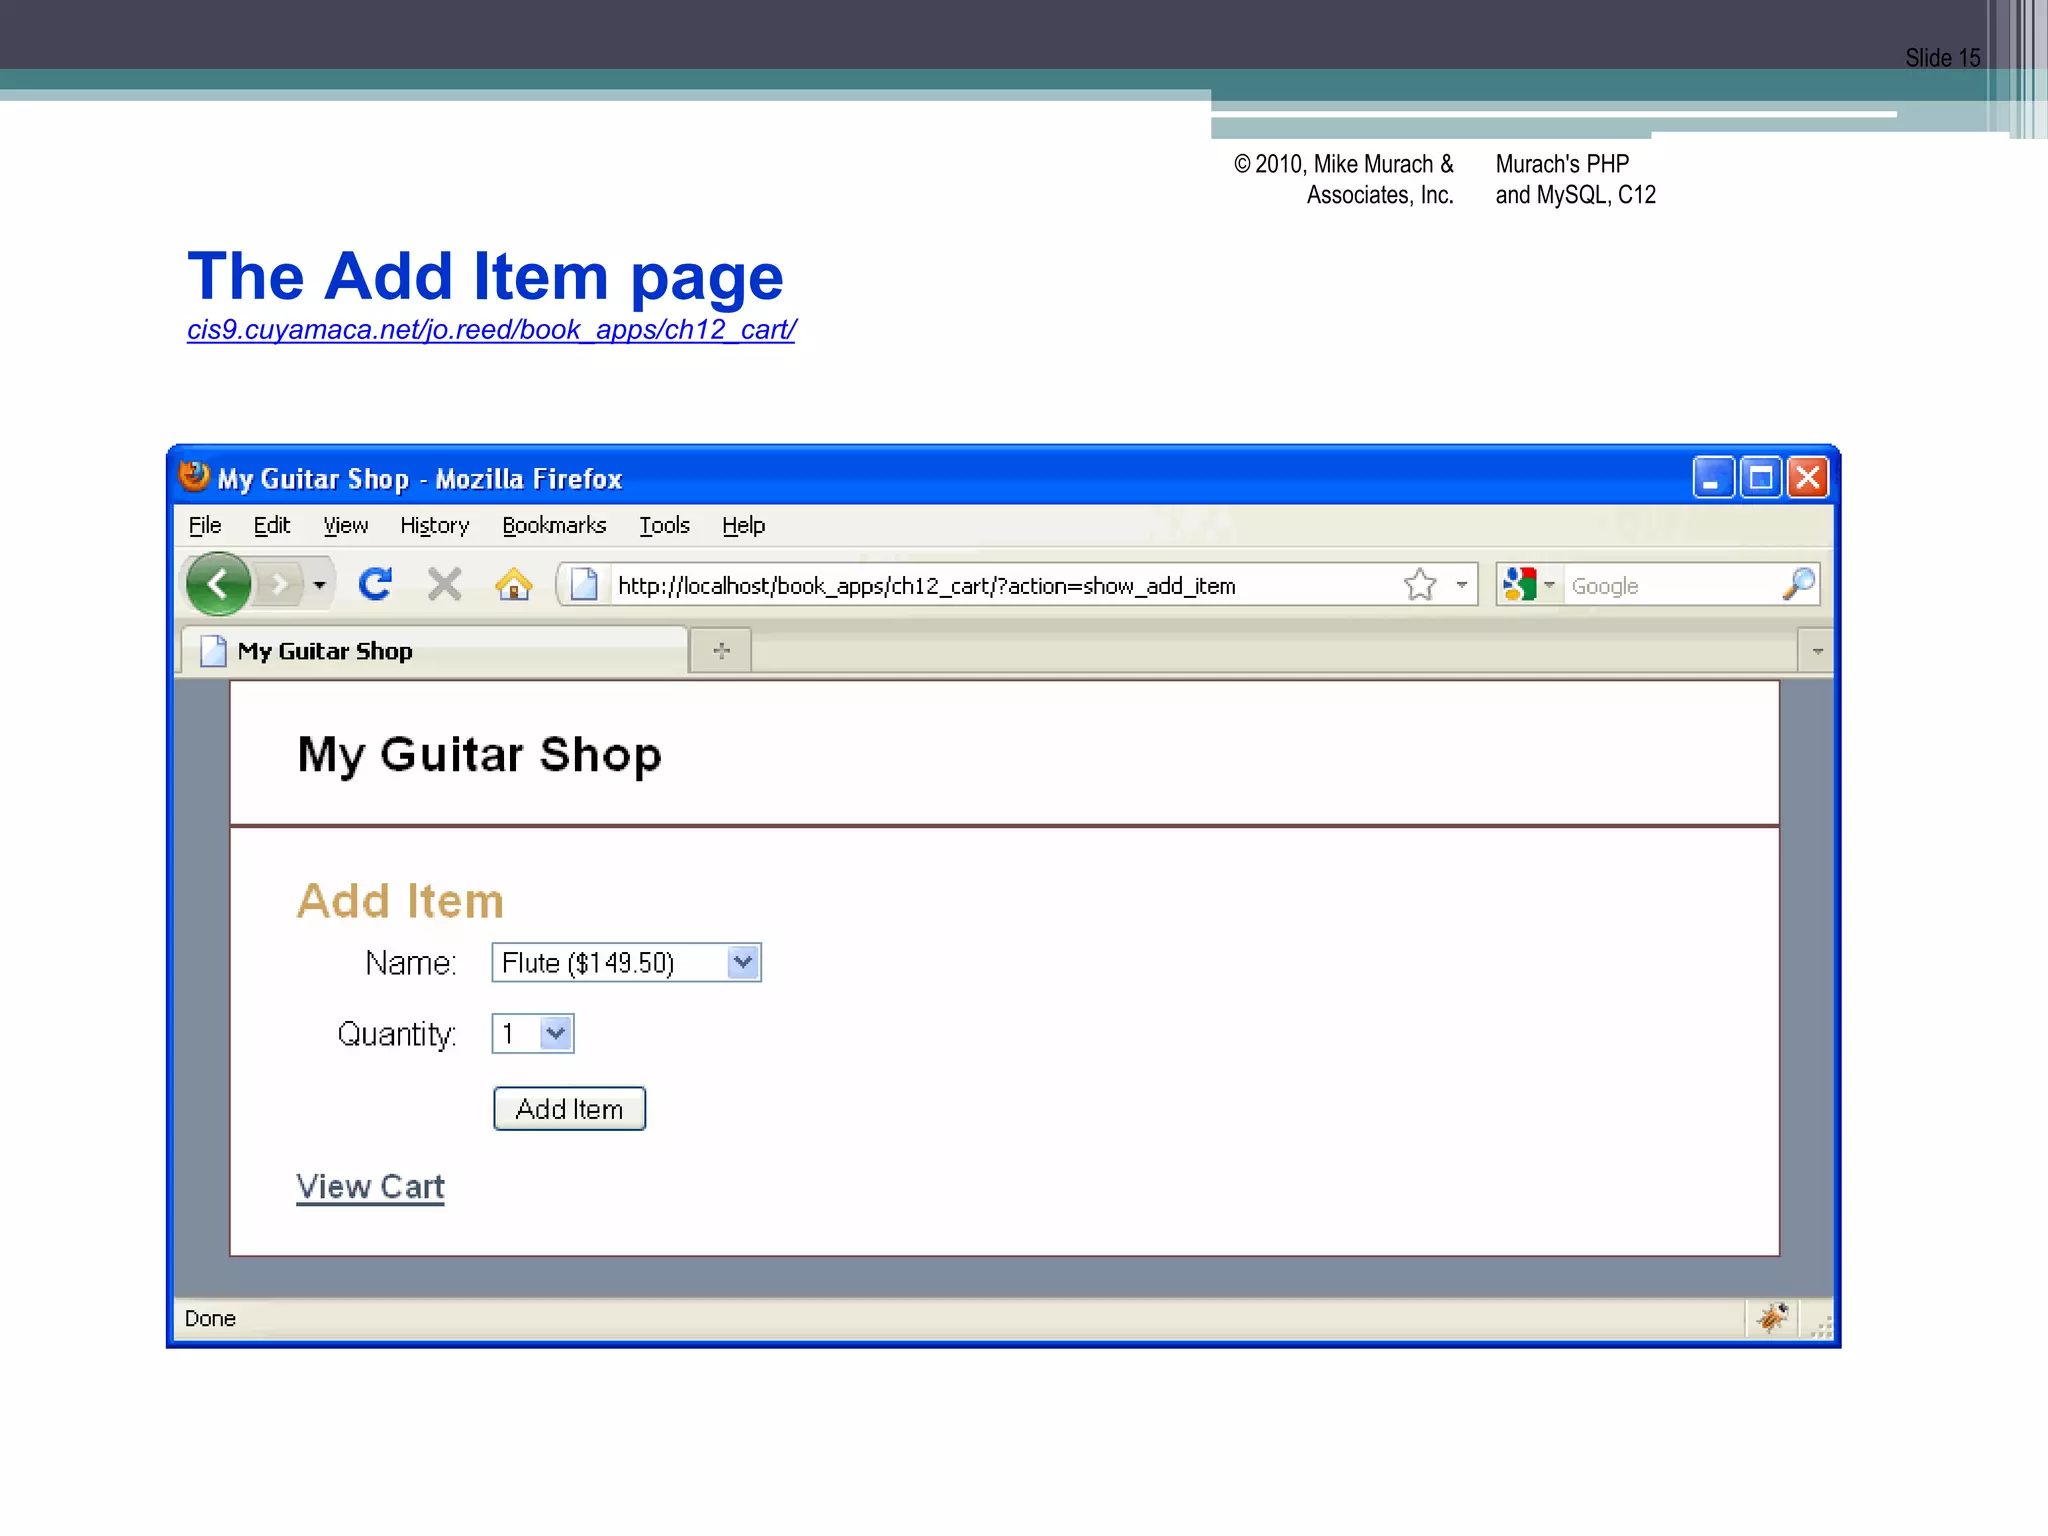Click the Add Item button
Viewport: 2048px width, 1536px height.
click(x=569, y=1109)
